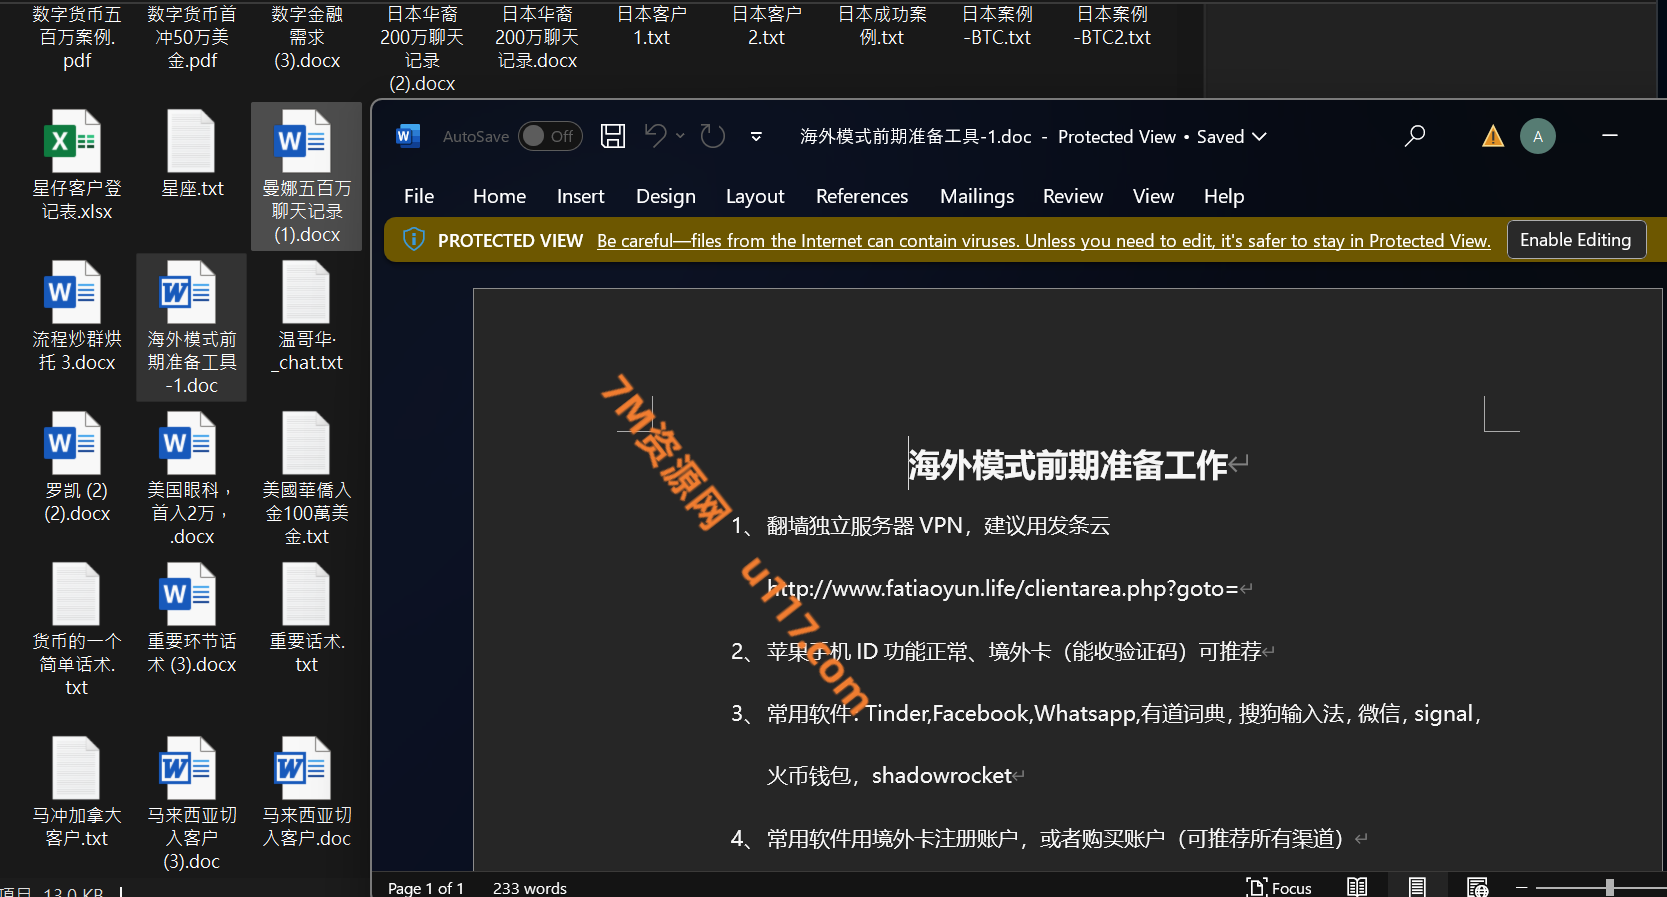This screenshot has width=1667, height=897.
Task: Open the File menu
Action: point(418,196)
